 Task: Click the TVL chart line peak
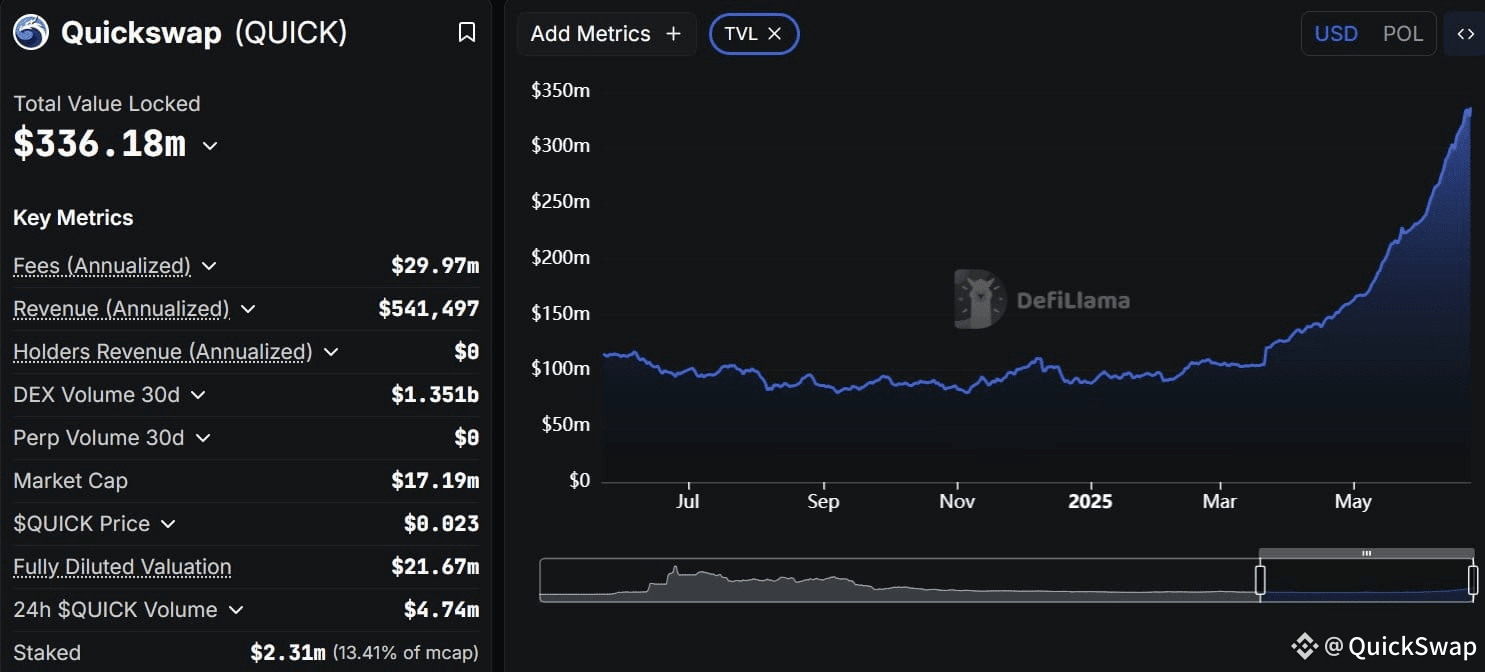(1469, 110)
